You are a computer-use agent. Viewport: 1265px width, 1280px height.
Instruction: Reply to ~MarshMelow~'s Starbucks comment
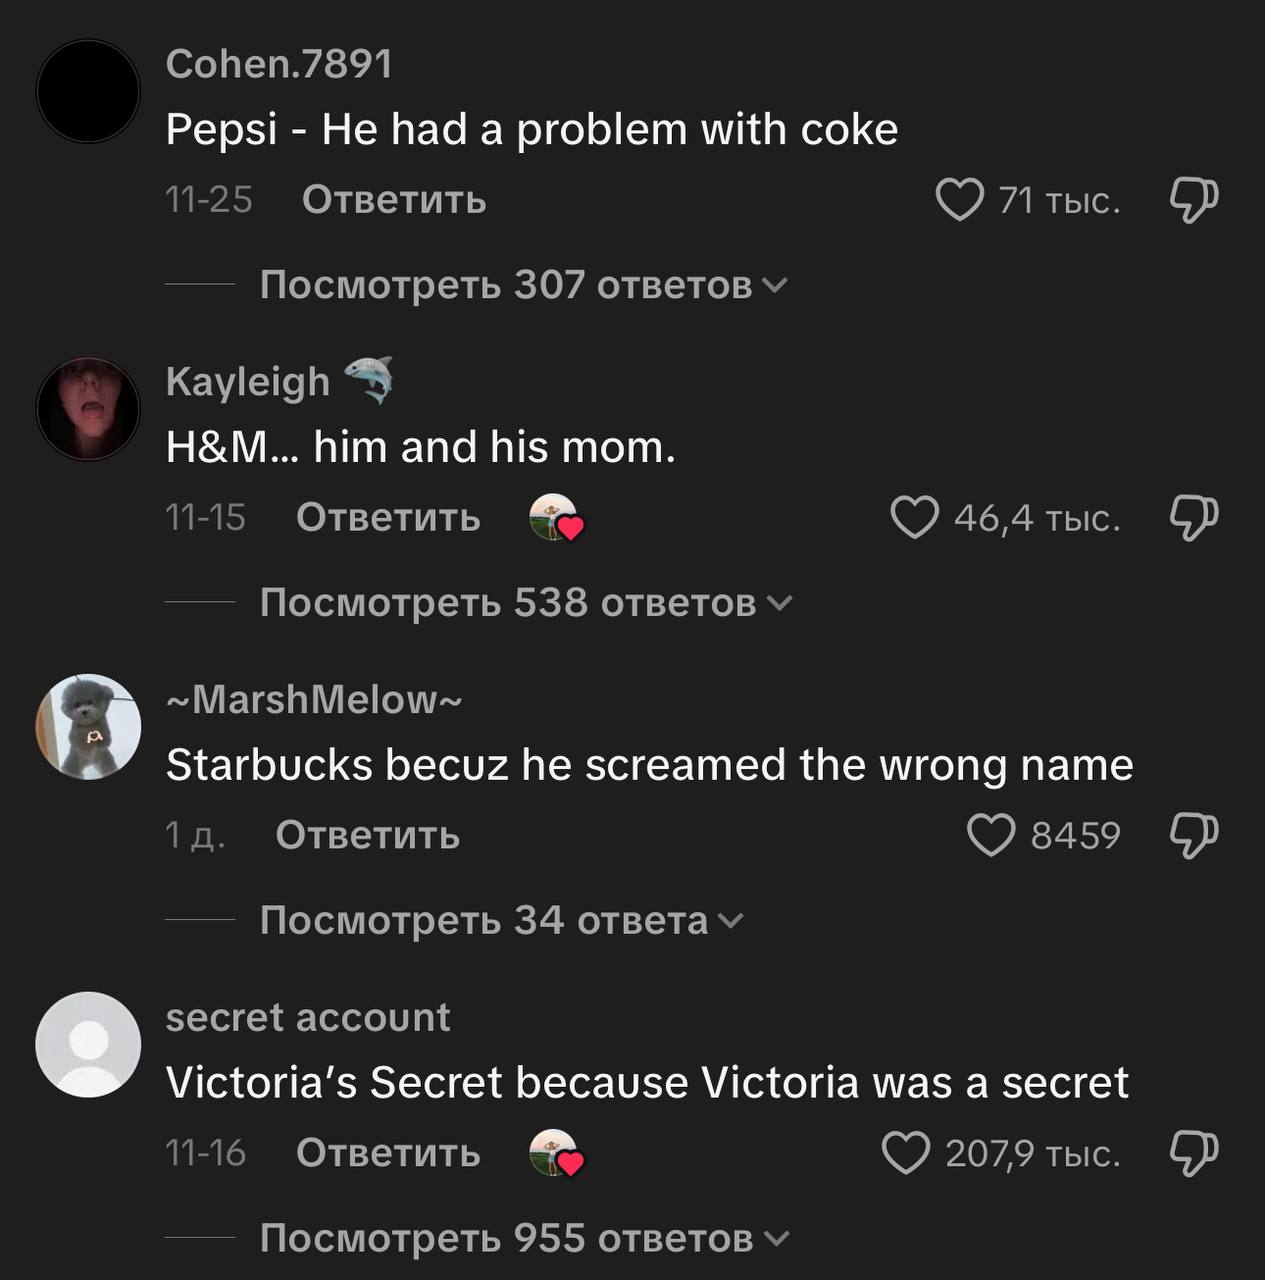click(367, 835)
